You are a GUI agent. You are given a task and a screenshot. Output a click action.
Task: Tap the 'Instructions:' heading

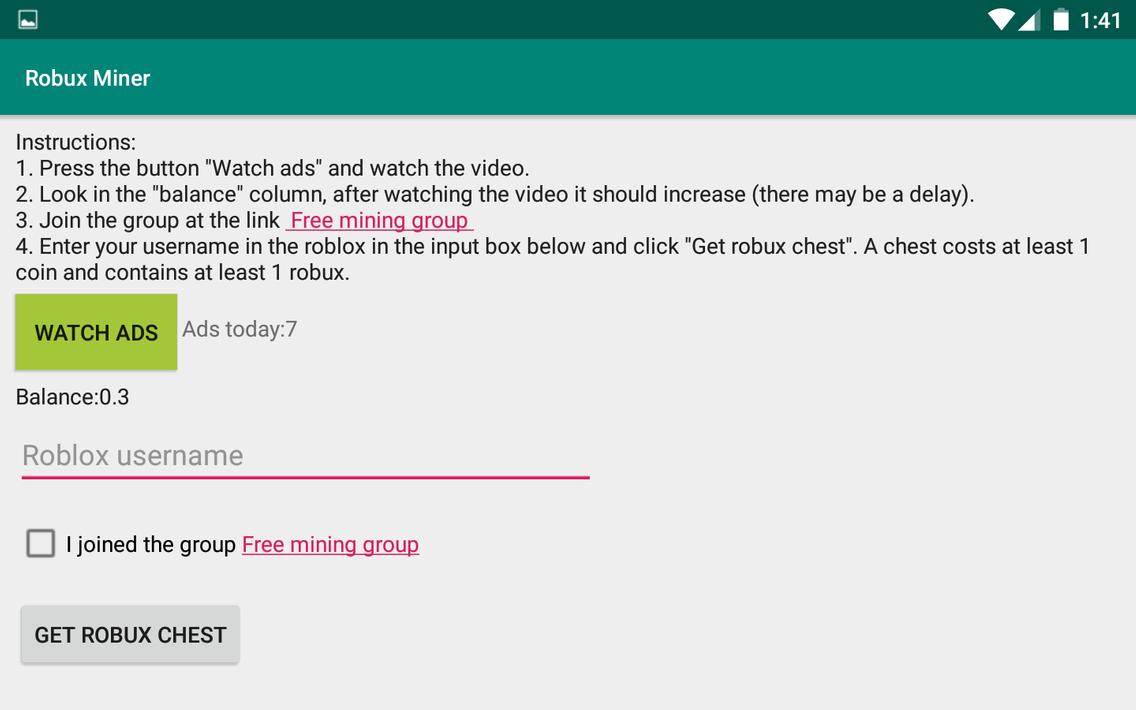[76, 142]
